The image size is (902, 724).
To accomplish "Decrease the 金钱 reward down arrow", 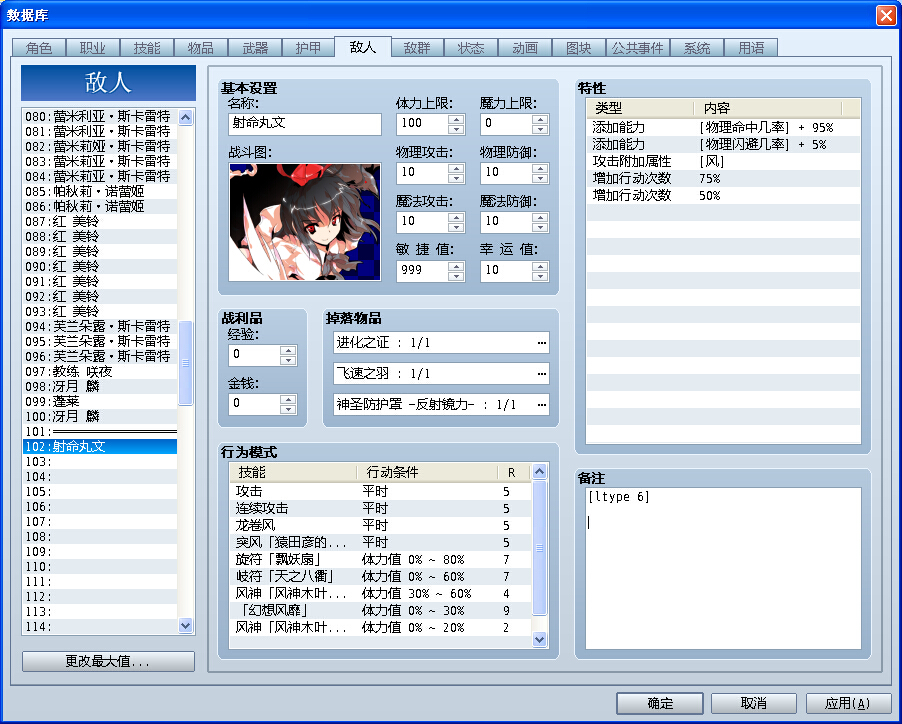I will pos(288,408).
